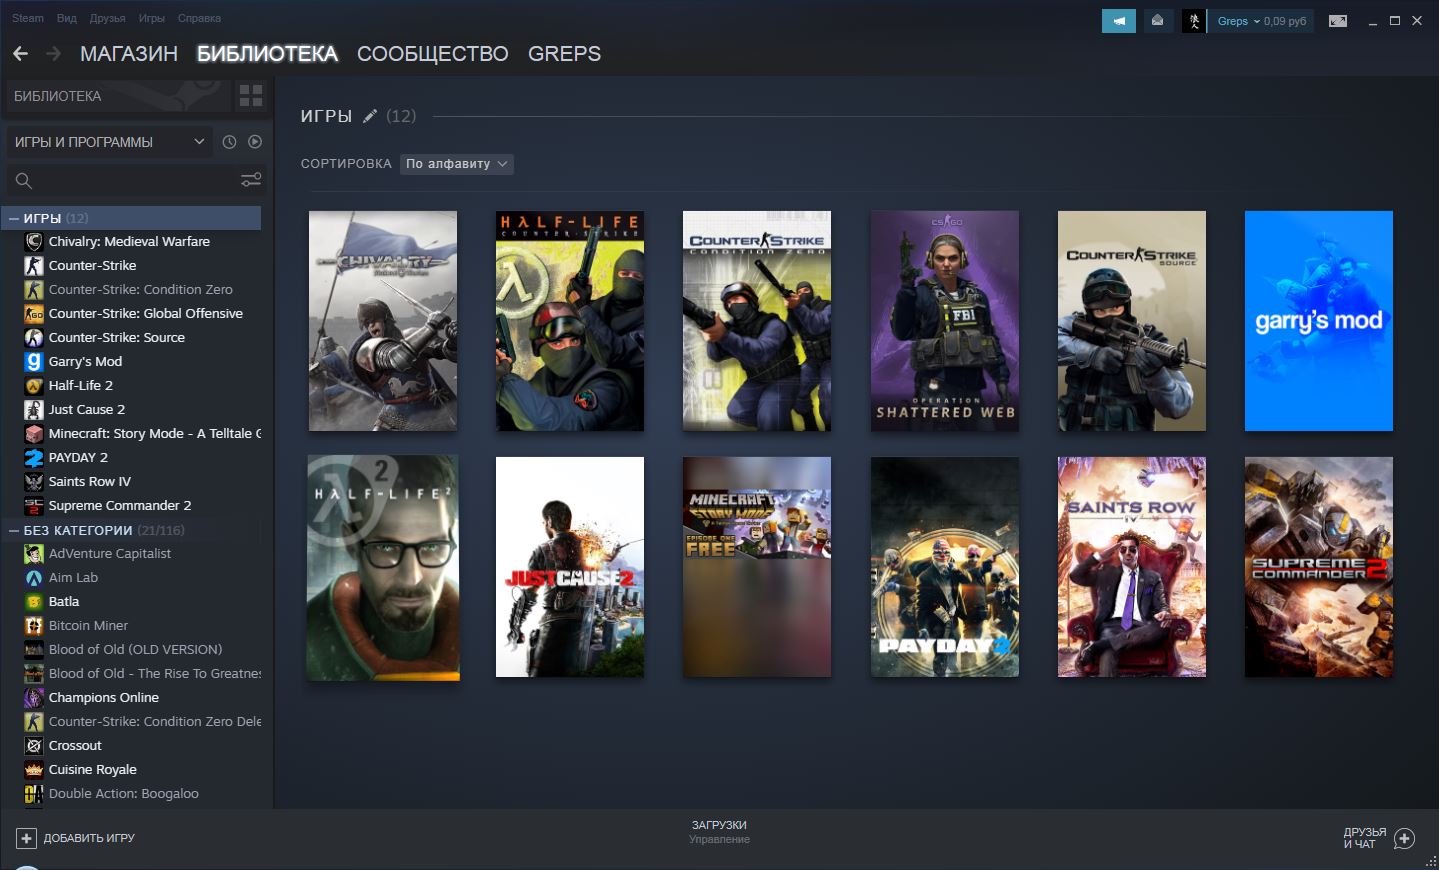
Task: Open Counter-Strike: Source cover thumbnail
Action: click(1132, 321)
